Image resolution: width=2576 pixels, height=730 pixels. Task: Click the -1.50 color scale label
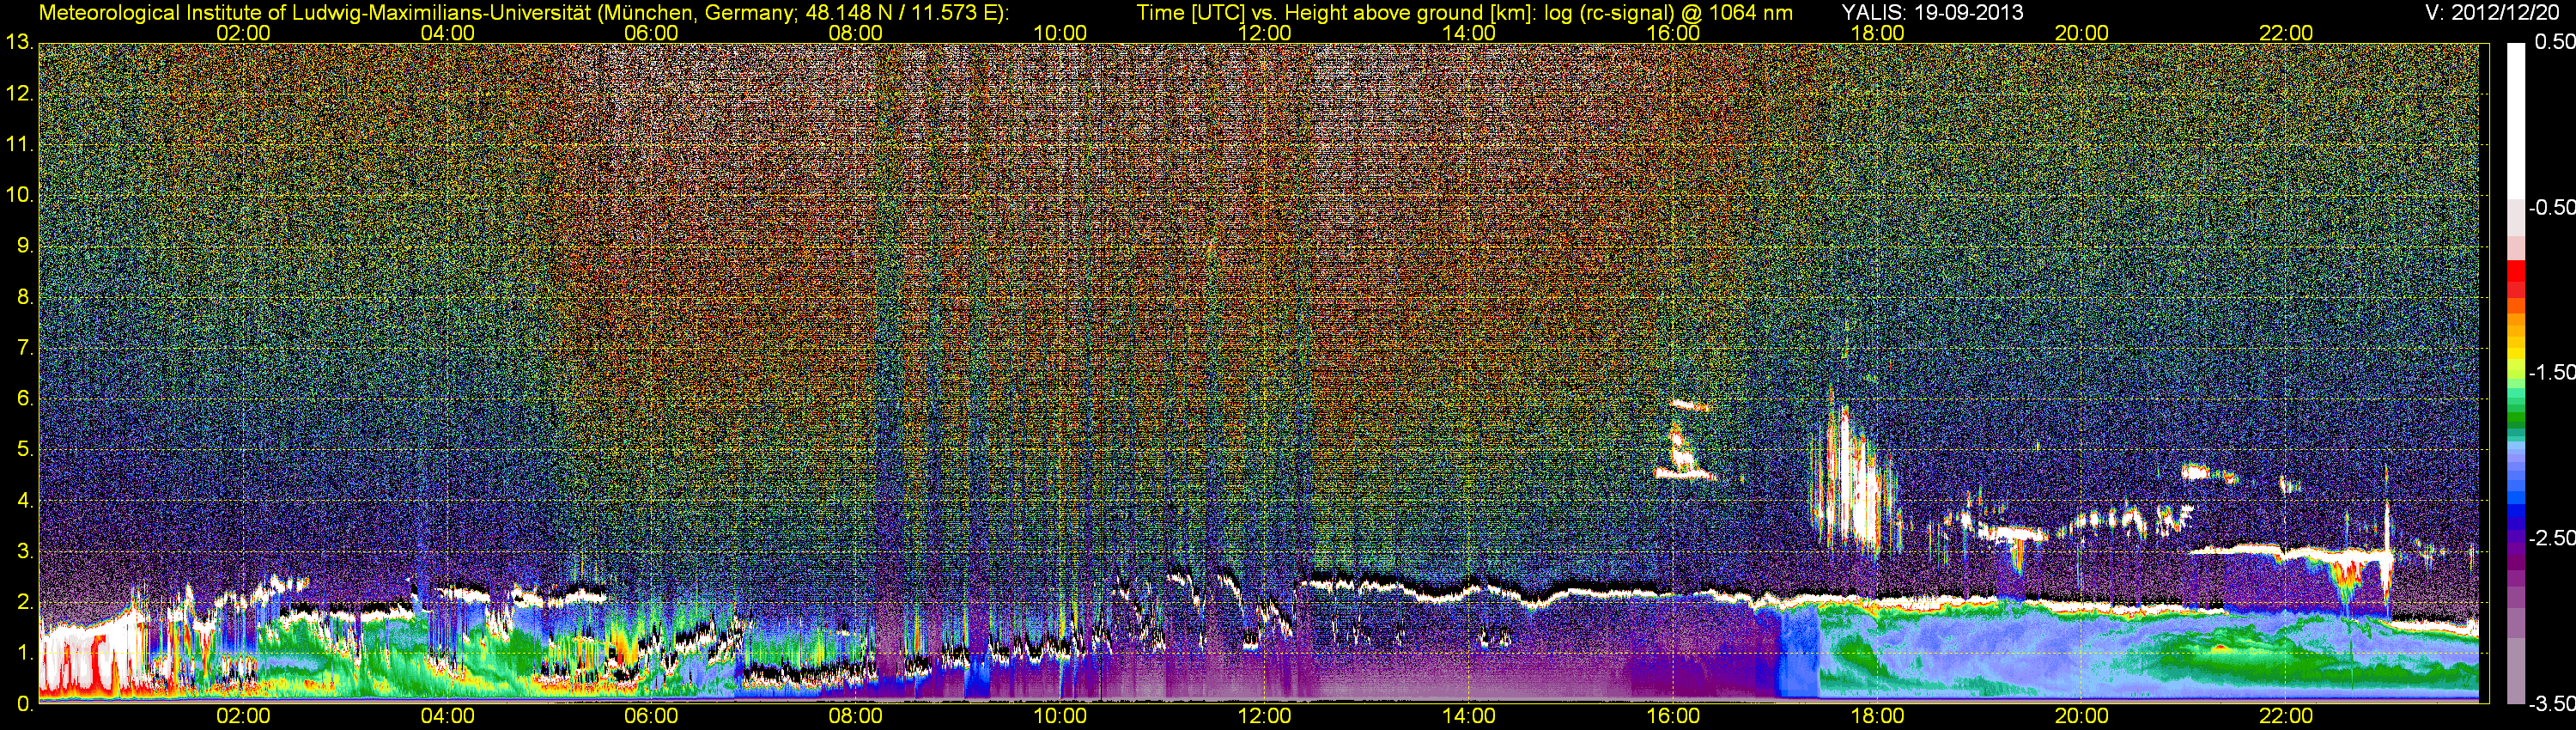point(2552,372)
